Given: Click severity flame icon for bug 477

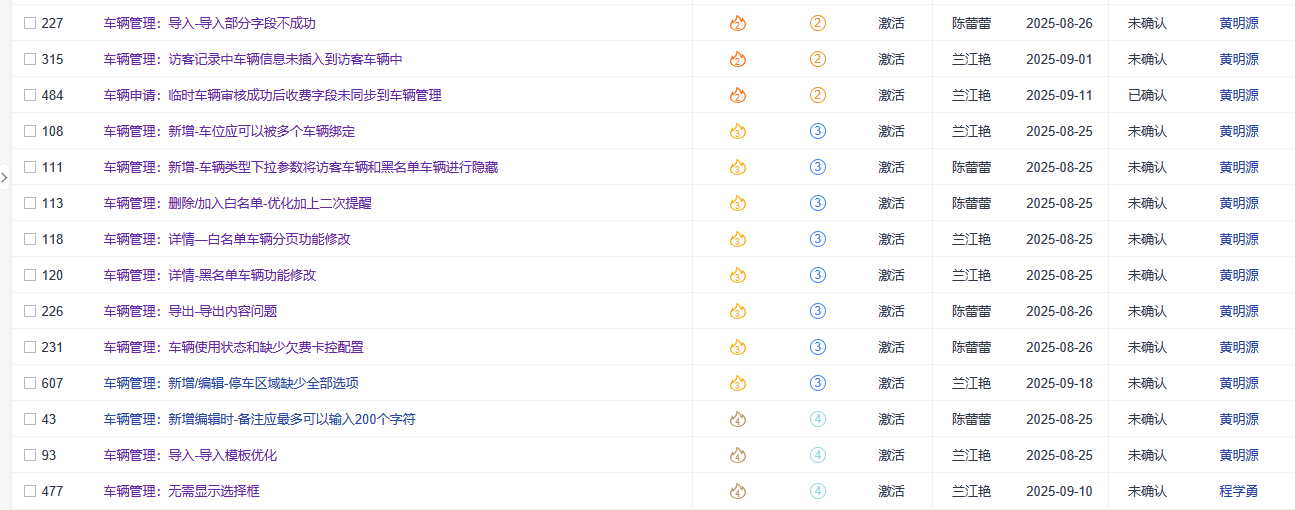Looking at the screenshot, I should click(x=738, y=491).
